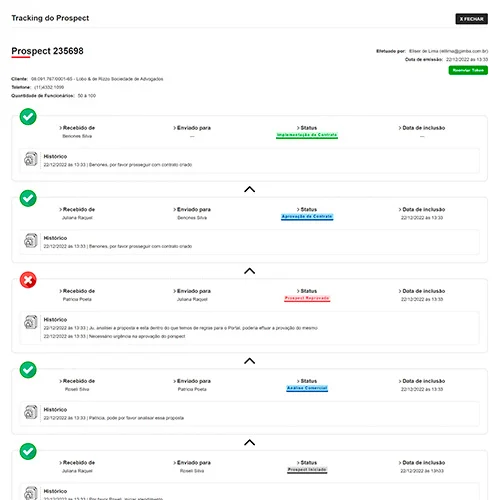
Task: Click the blue Análise Comercial status tag
Action: point(307,388)
